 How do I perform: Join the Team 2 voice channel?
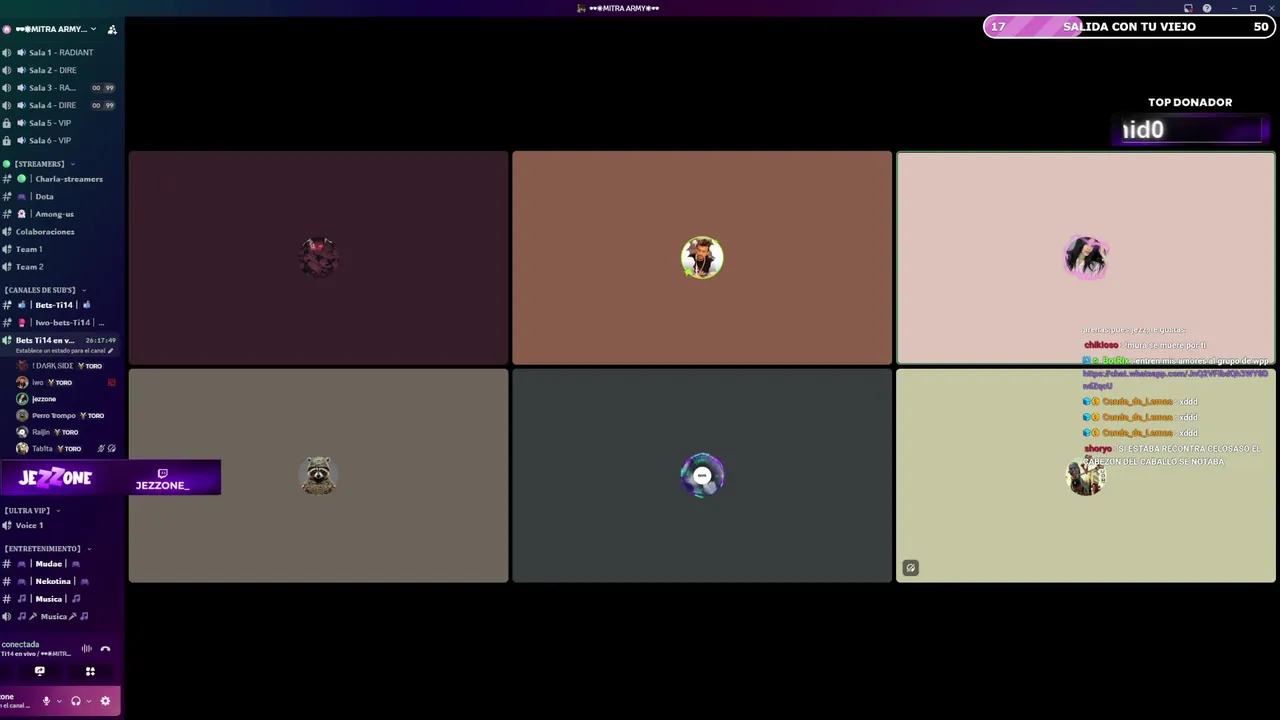click(60, 267)
